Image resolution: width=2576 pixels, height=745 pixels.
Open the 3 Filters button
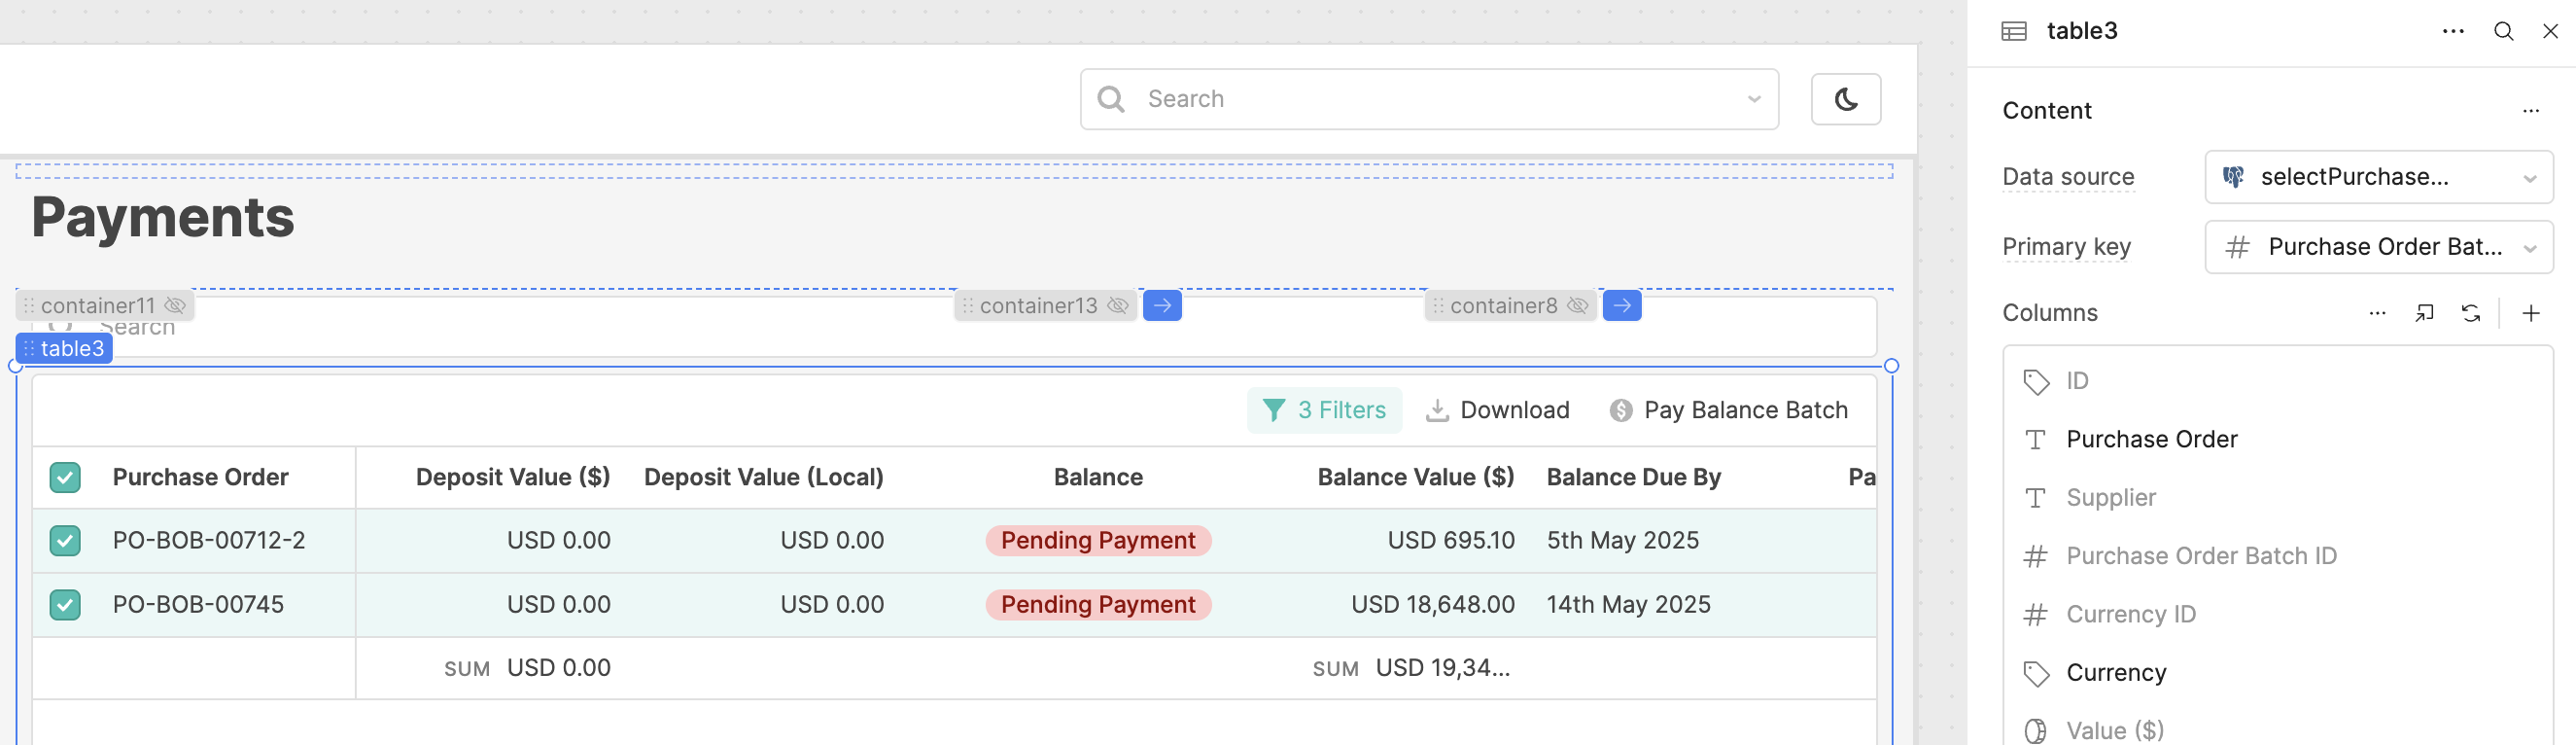tap(1323, 410)
